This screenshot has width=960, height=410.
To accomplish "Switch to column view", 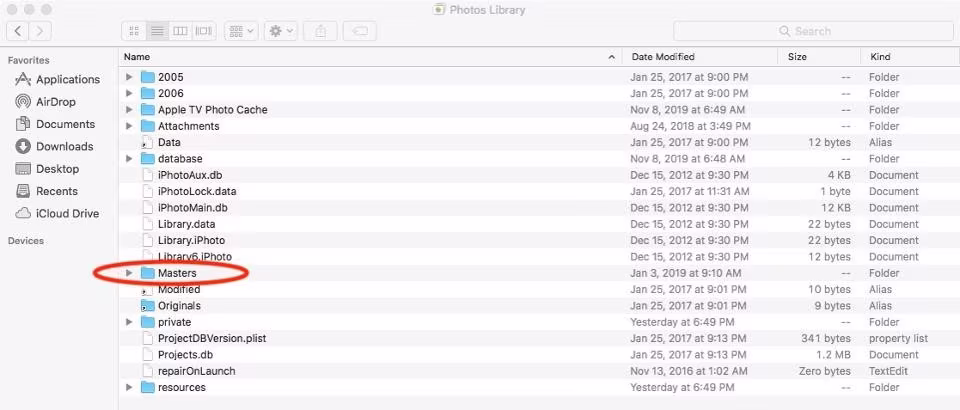I will coord(180,31).
